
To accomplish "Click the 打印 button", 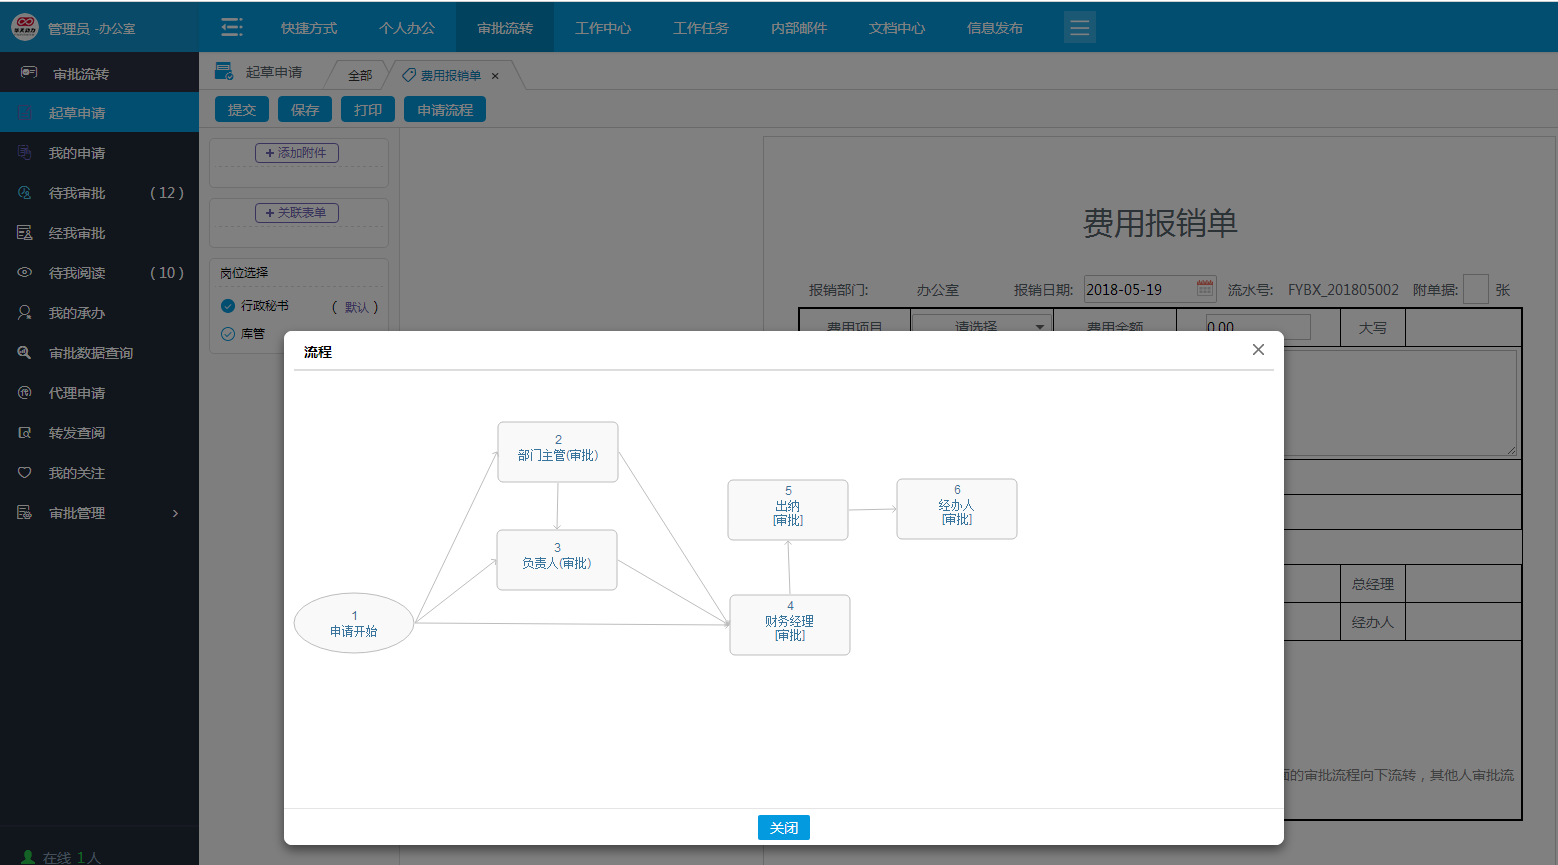I will click(x=368, y=110).
